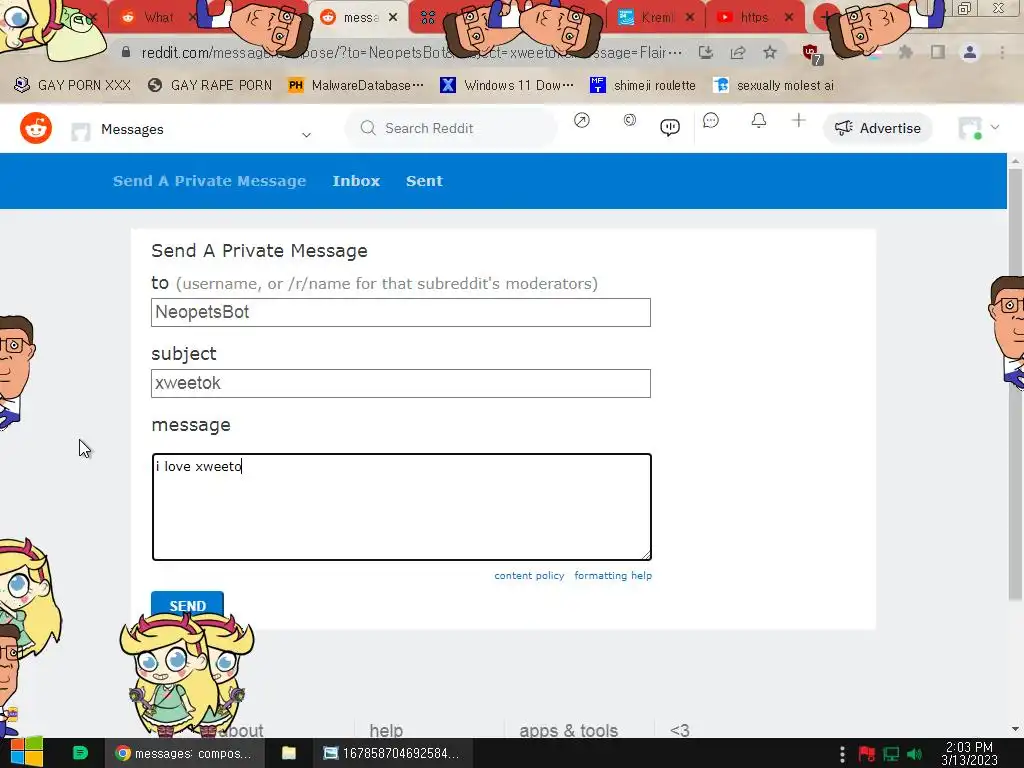The width and height of the screenshot is (1024, 768).
Task: Open the Chrome profile avatar
Action: (x=970, y=52)
